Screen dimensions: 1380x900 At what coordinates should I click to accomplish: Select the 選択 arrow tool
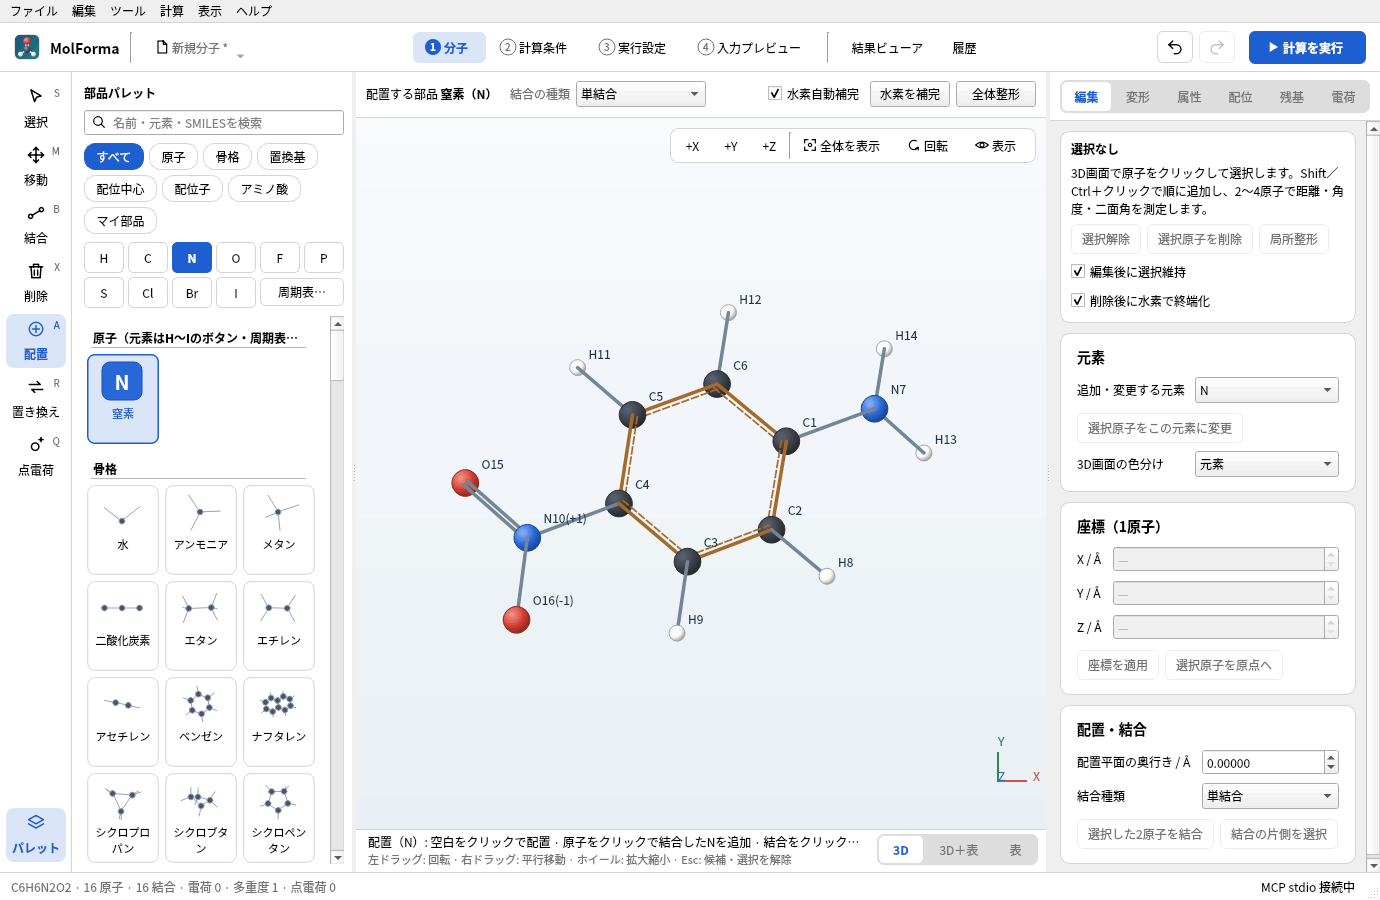click(x=36, y=108)
